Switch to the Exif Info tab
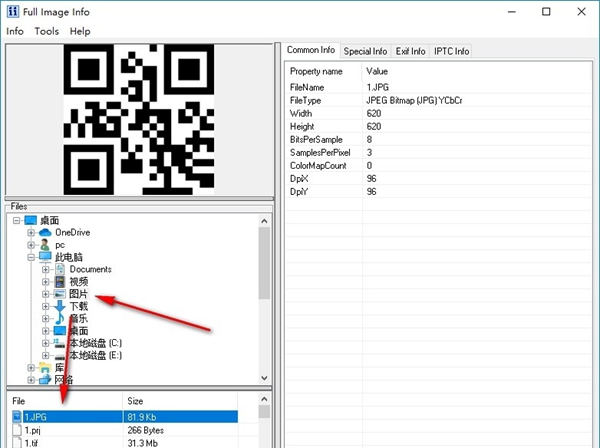Image resolution: width=600 pixels, height=448 pixels. click(x=410, y=51)
